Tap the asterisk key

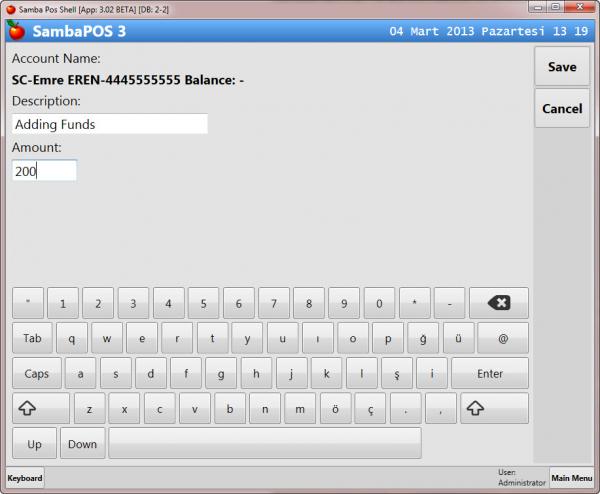pos(414,303)
